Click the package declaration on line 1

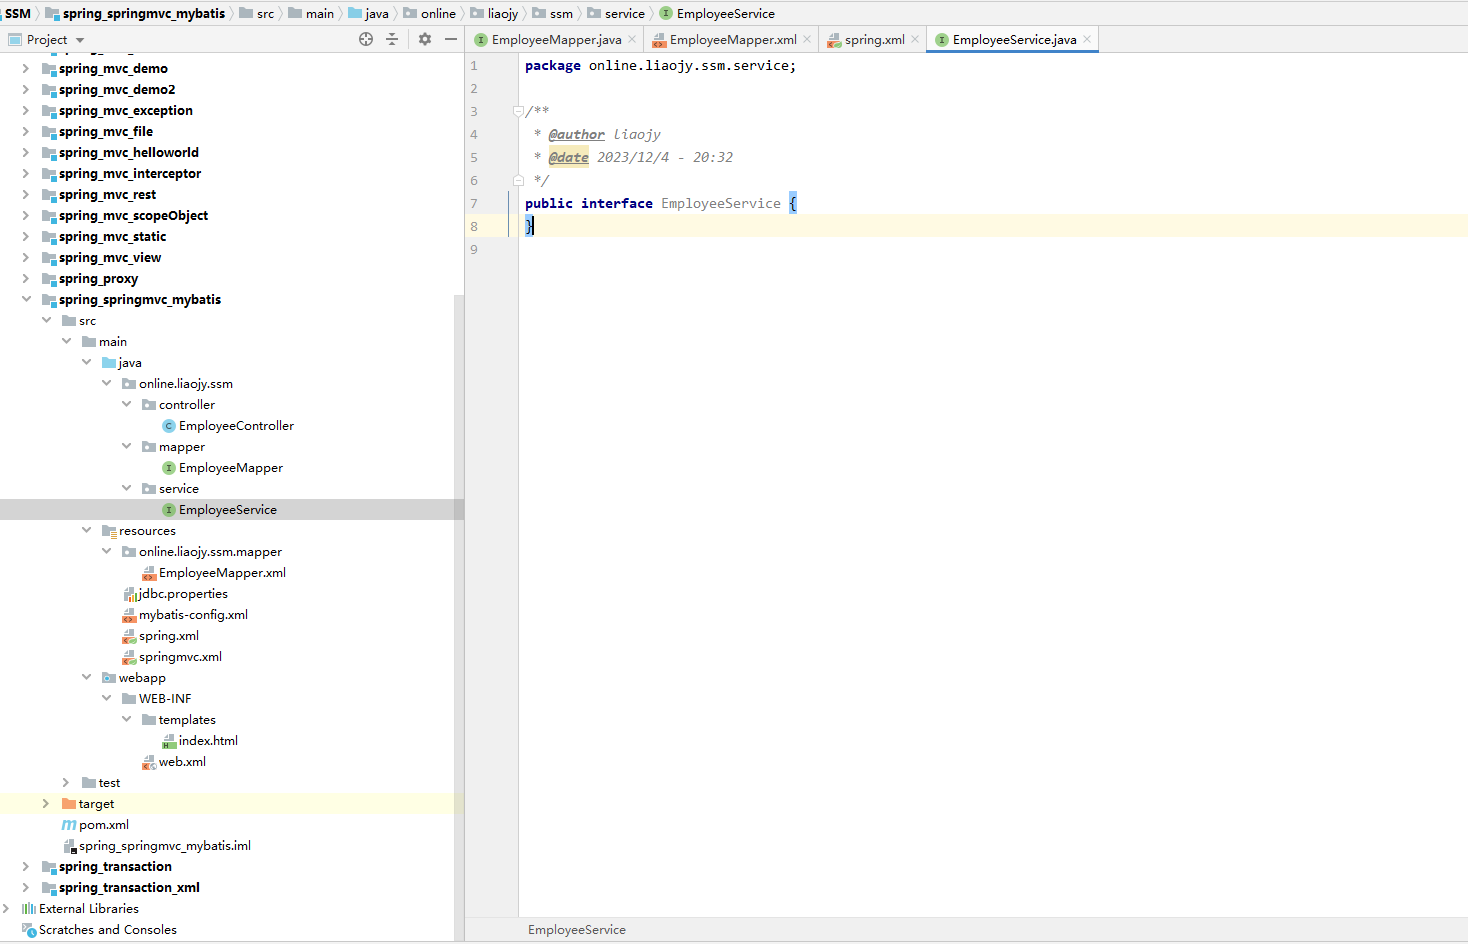661,65
